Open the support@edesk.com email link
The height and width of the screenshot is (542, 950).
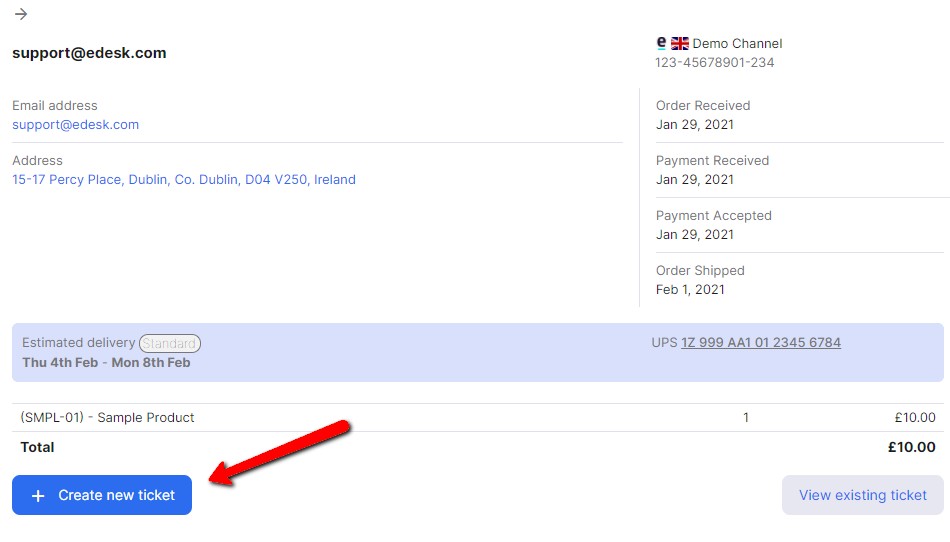[76, 124]
